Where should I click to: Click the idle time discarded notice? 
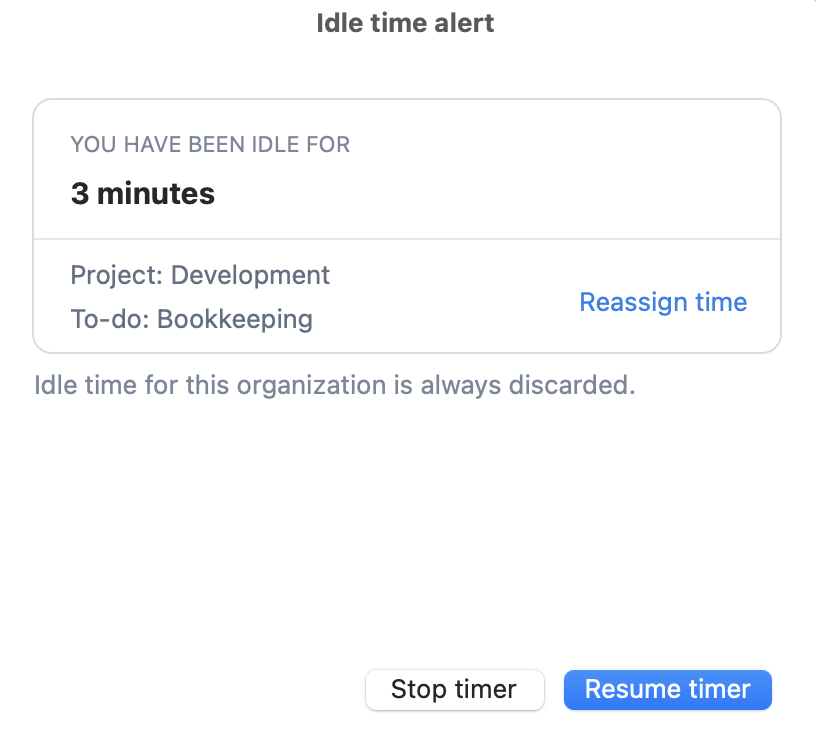coord(335,386)
